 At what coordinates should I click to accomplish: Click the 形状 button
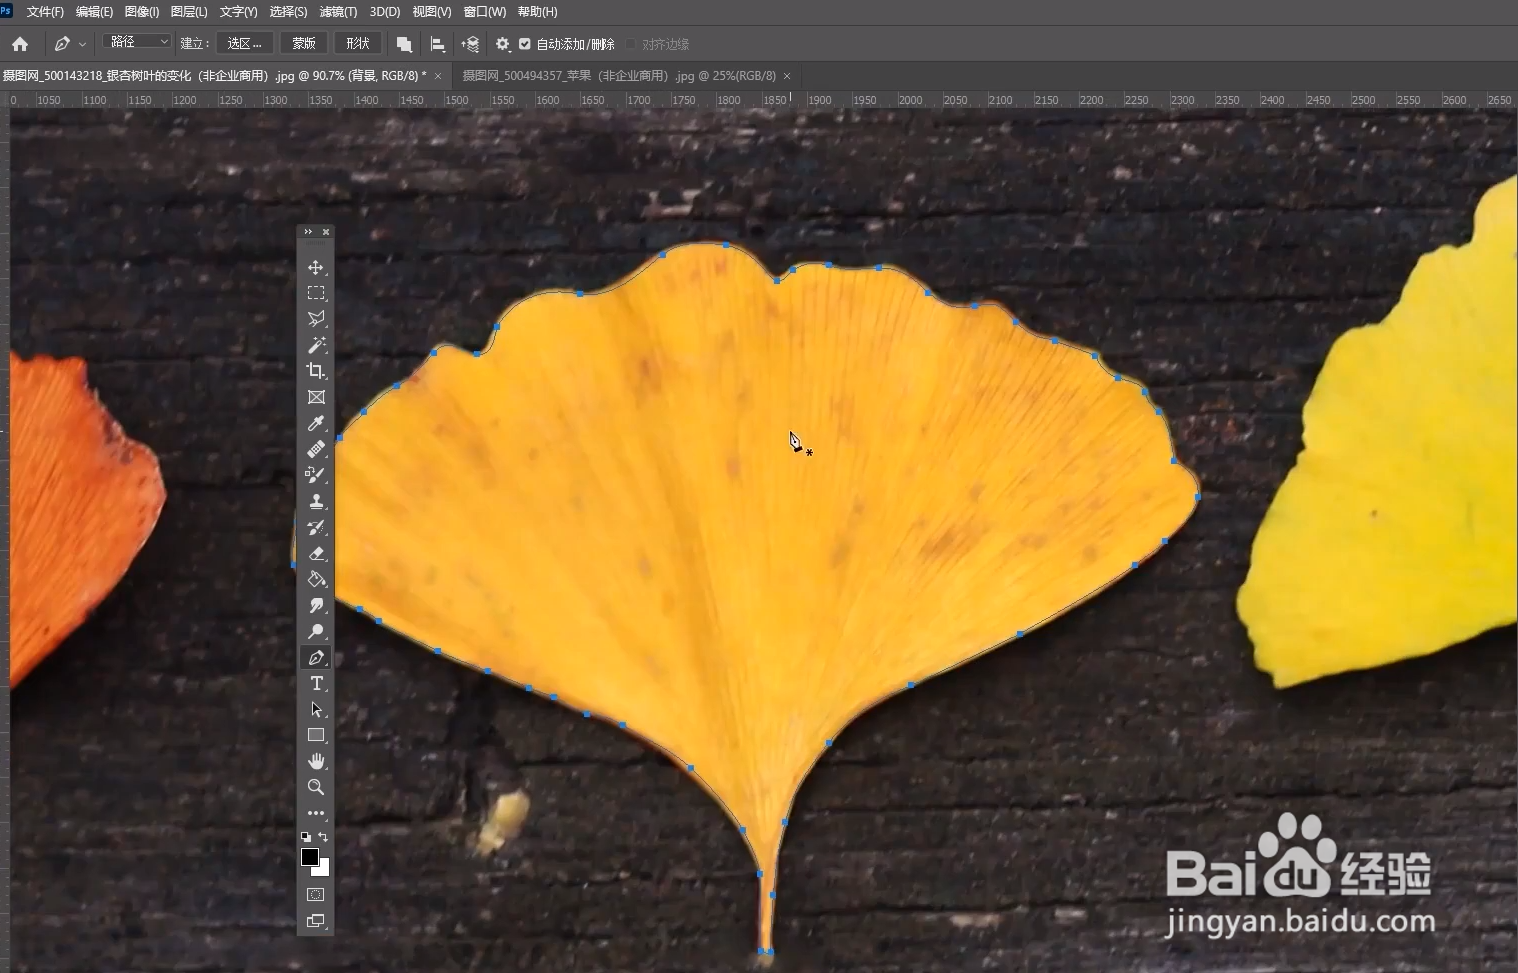(x=358, y=43)
